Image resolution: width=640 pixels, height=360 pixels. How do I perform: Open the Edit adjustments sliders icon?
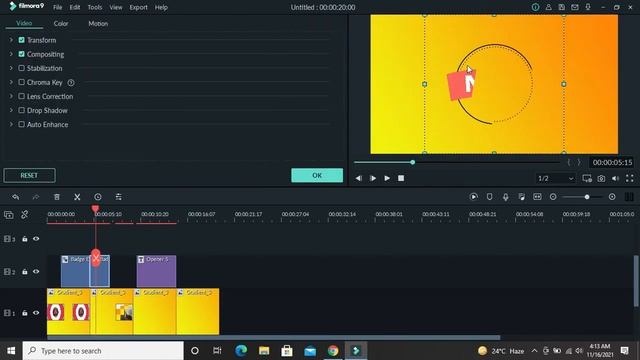118,197
